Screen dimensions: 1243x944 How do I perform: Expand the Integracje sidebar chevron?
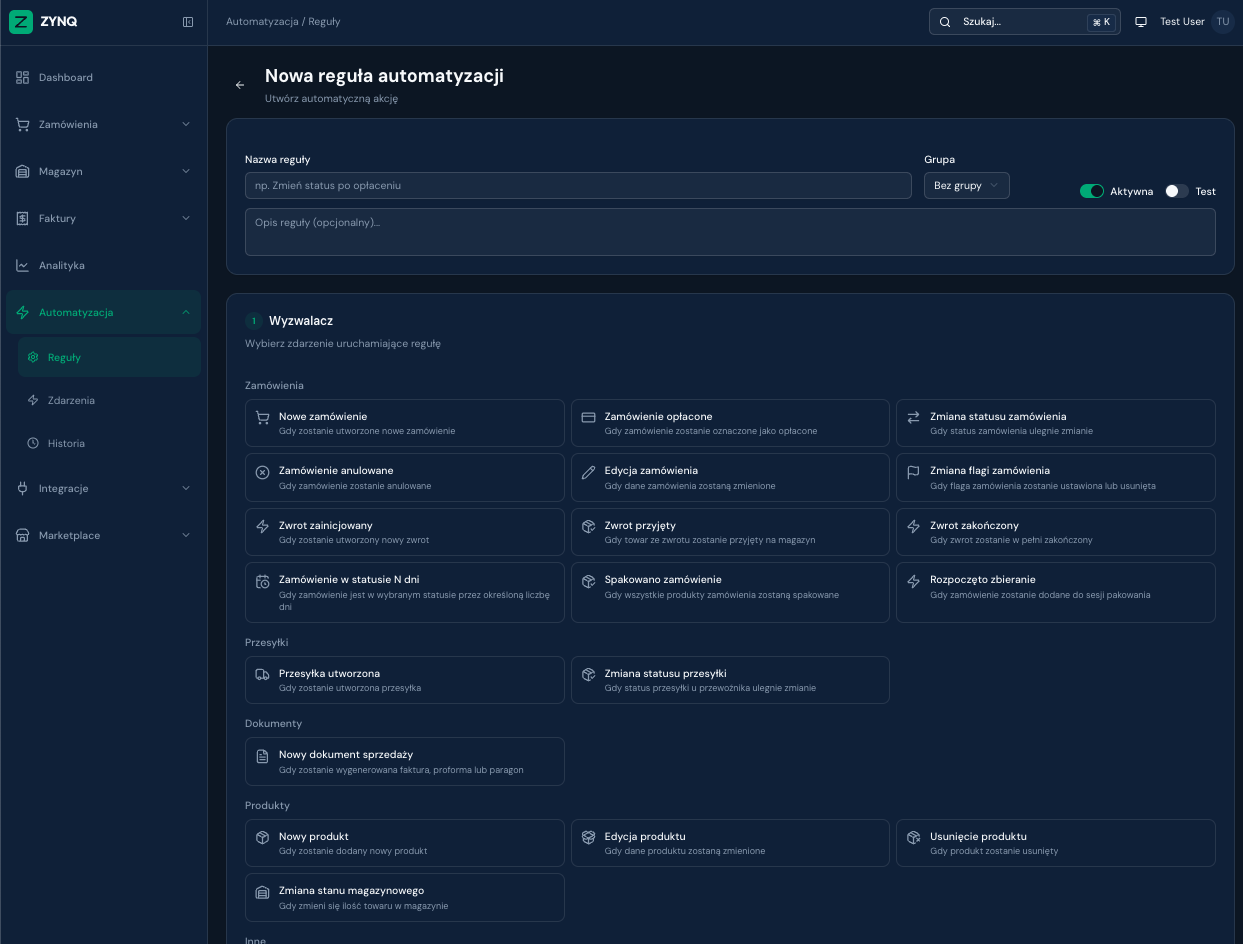point(186,488)
